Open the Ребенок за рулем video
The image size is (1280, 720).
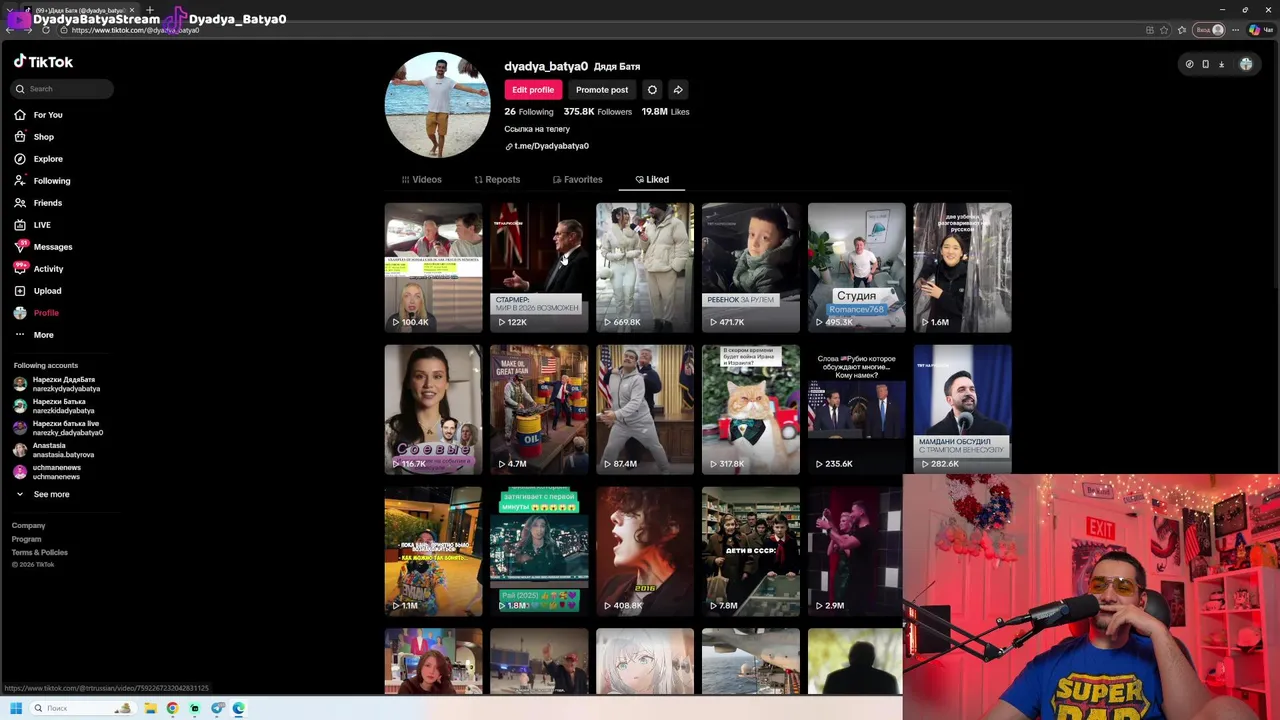point(751,267)
